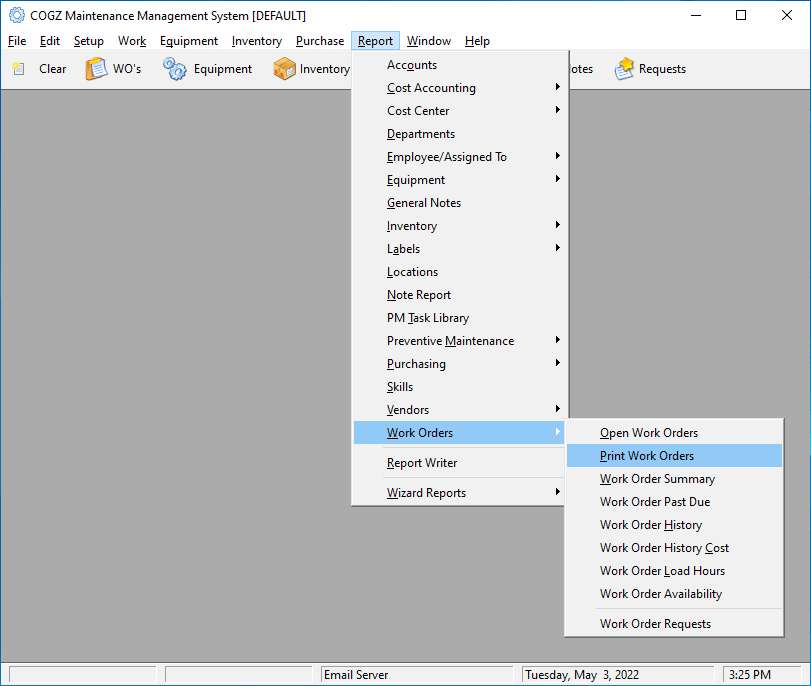Click the highlighted Work Orders menu item
Viewport: 811px width, 686px height.
460,433
